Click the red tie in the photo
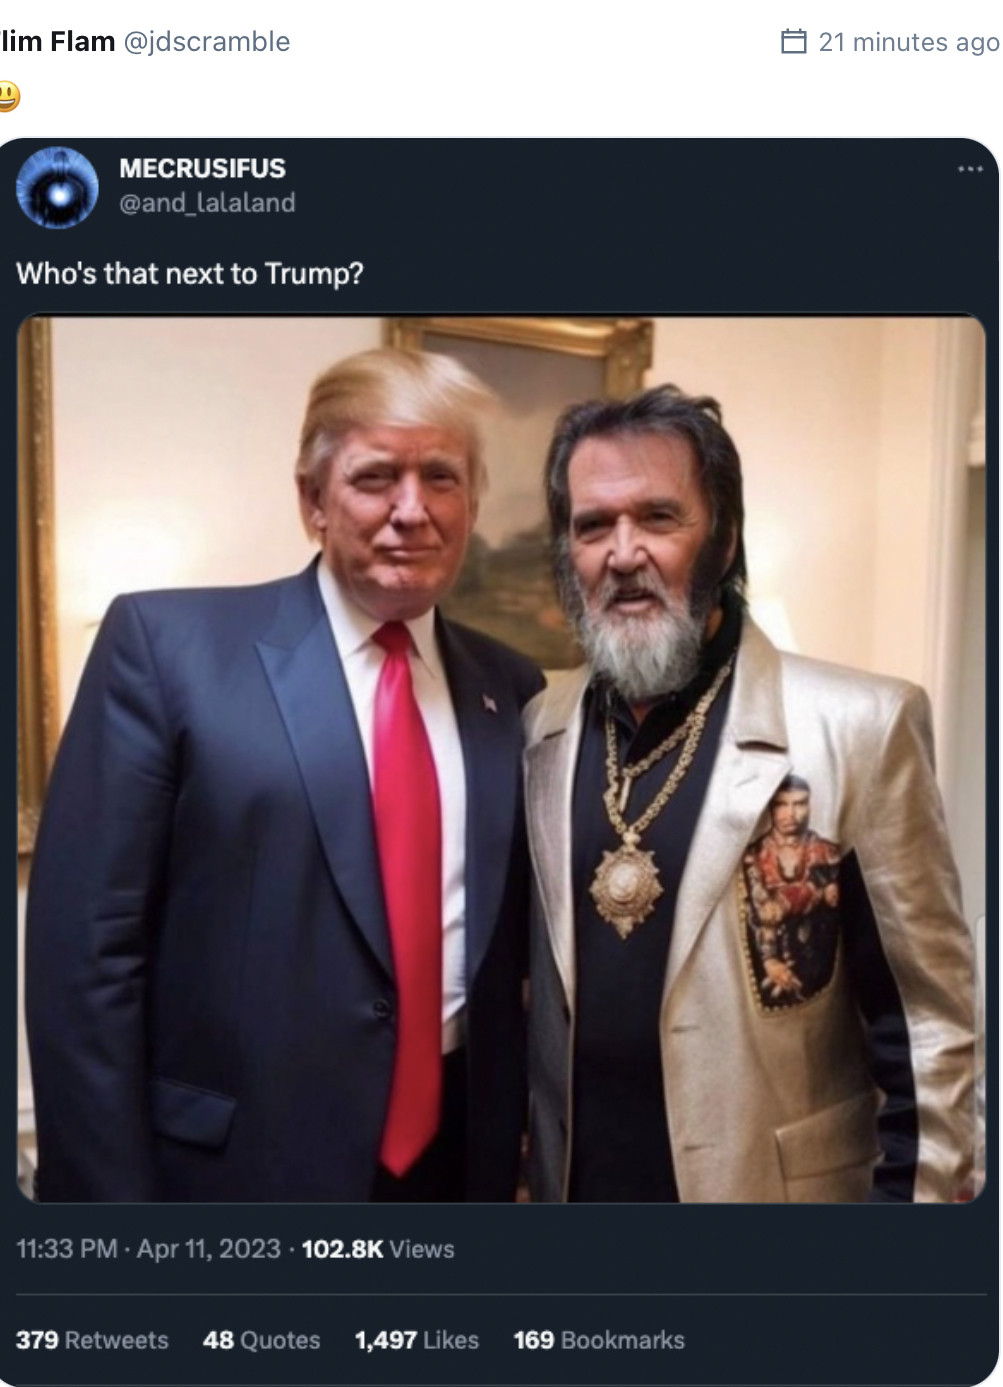 pyautogui.click(x=408, y=880)
